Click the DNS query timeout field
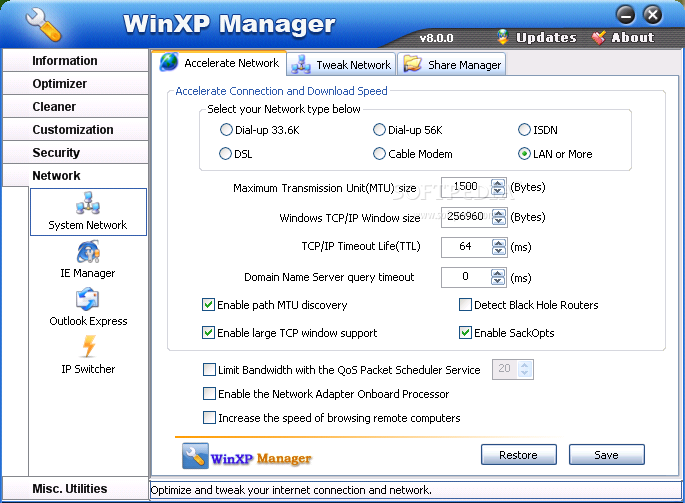This screenshot has height=503, width=685. [x=466, y=278]
